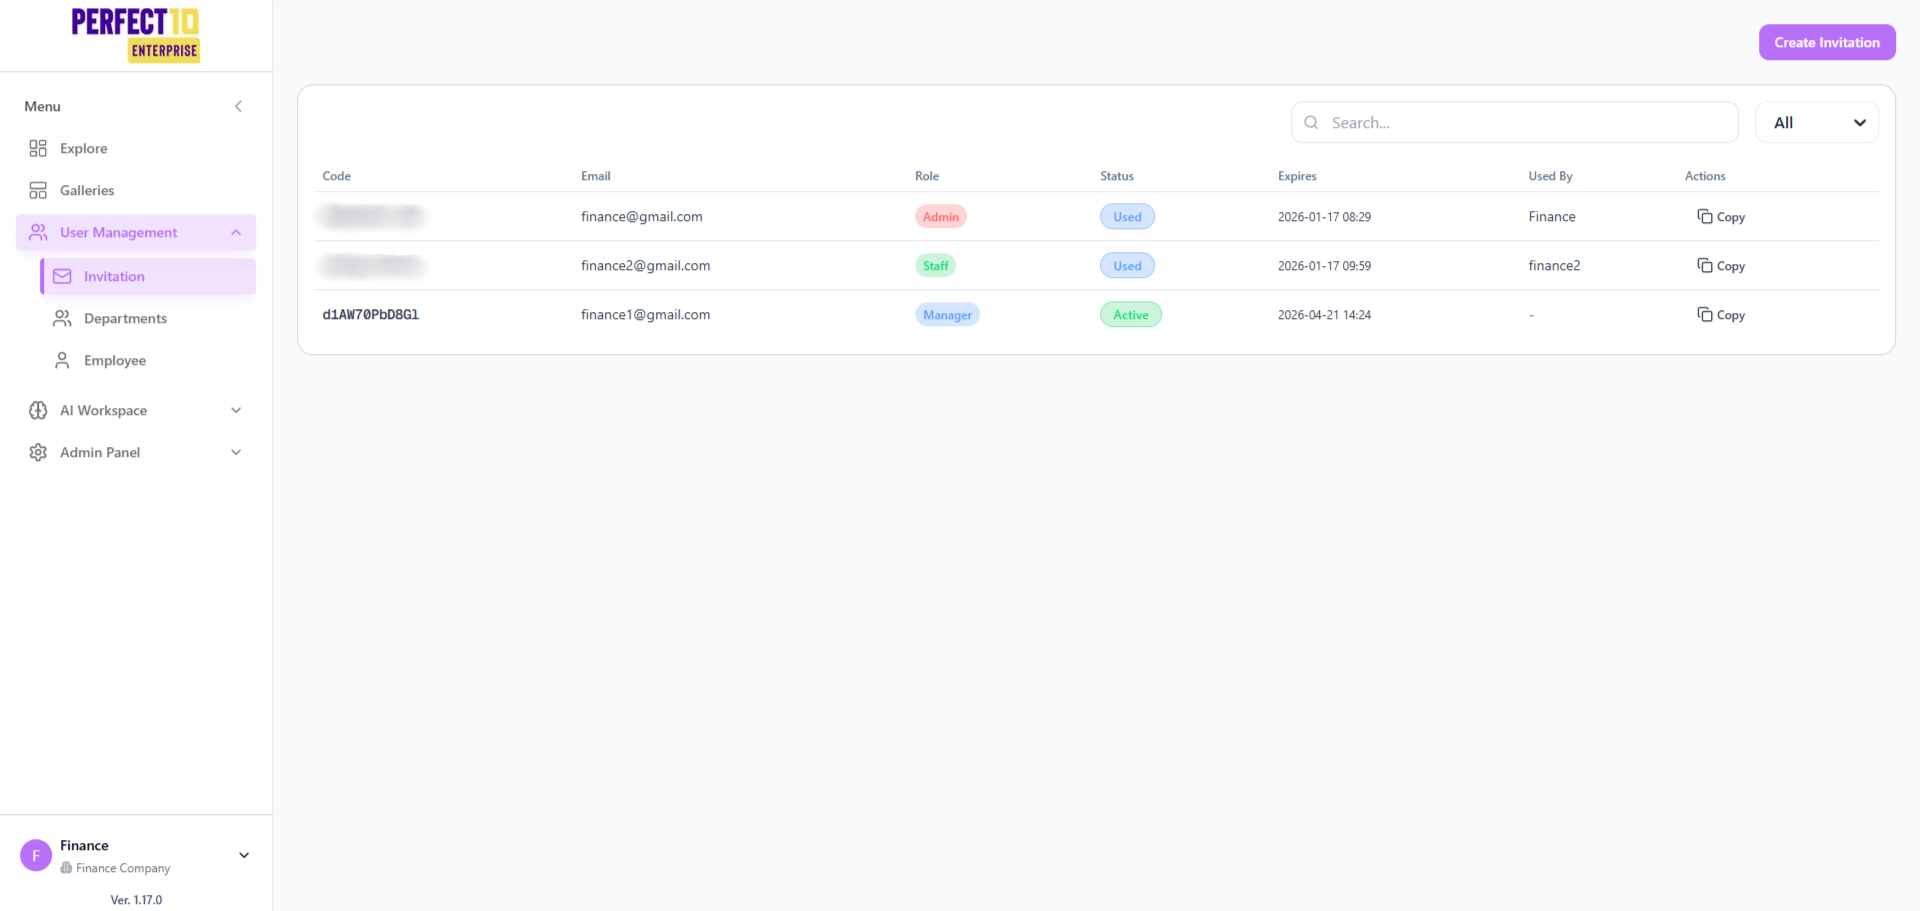
Task: Collapse the Menu sidebar with the chevron
Action: tap(238, 106)
